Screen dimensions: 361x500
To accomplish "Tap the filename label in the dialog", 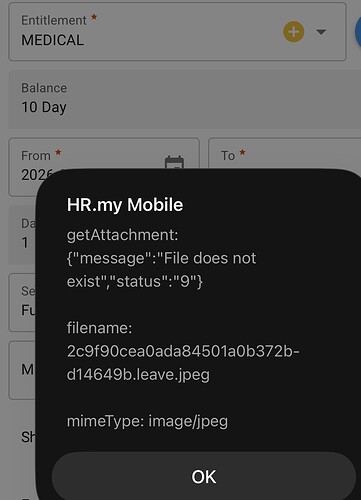I will (x=99, y=328).
